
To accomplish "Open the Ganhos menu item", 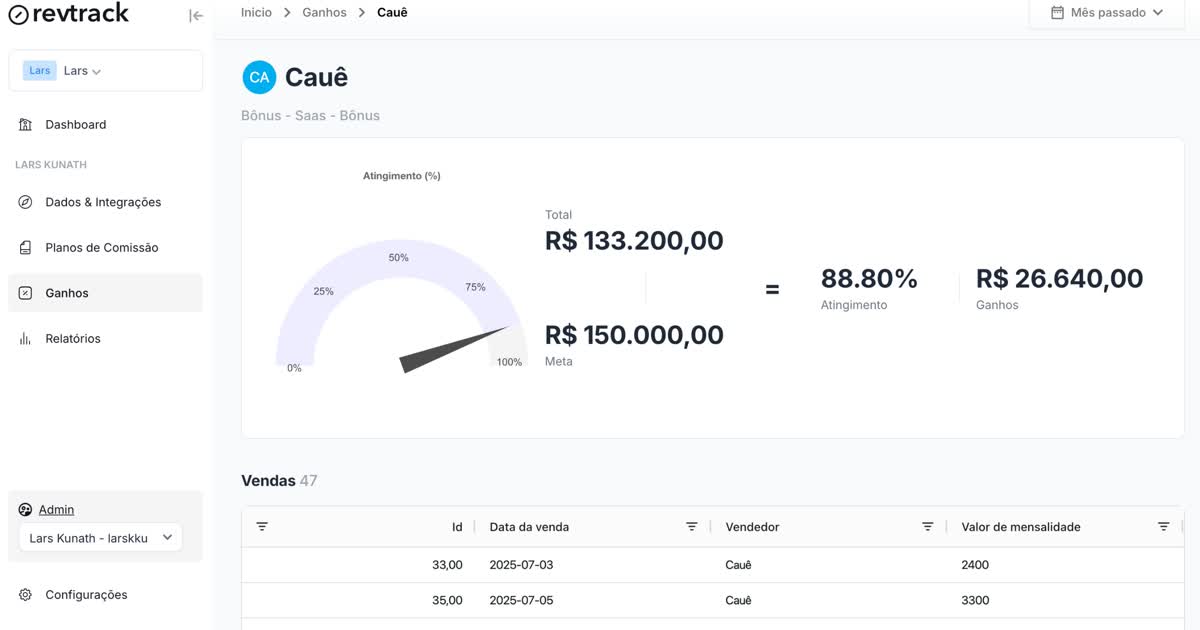I will pos(105,293).
